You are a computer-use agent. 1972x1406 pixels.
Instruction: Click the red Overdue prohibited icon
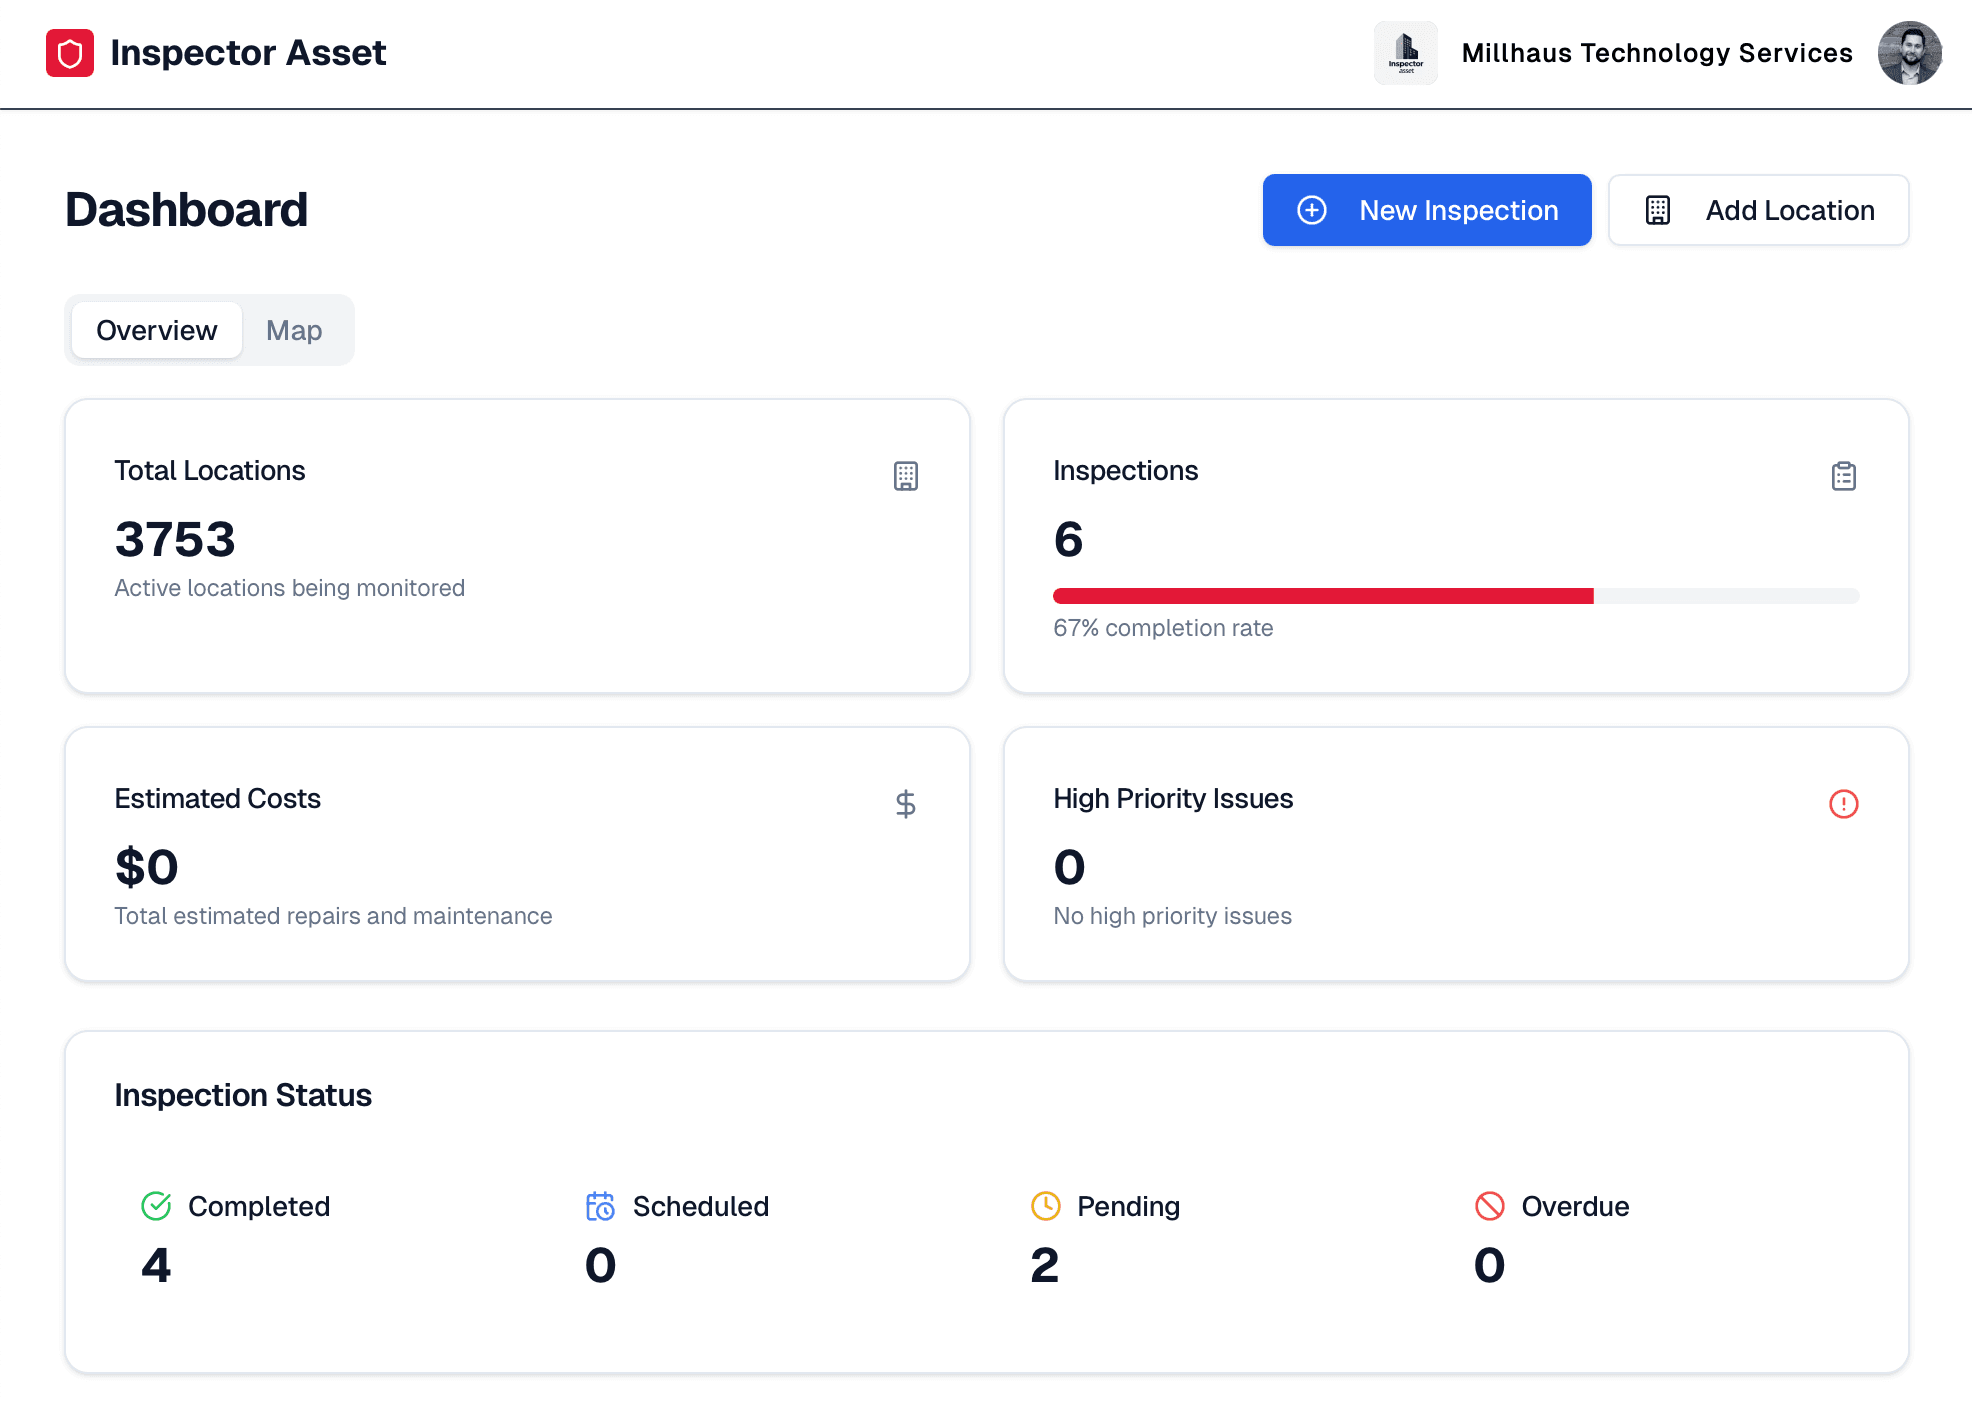coord(1489,1206)
